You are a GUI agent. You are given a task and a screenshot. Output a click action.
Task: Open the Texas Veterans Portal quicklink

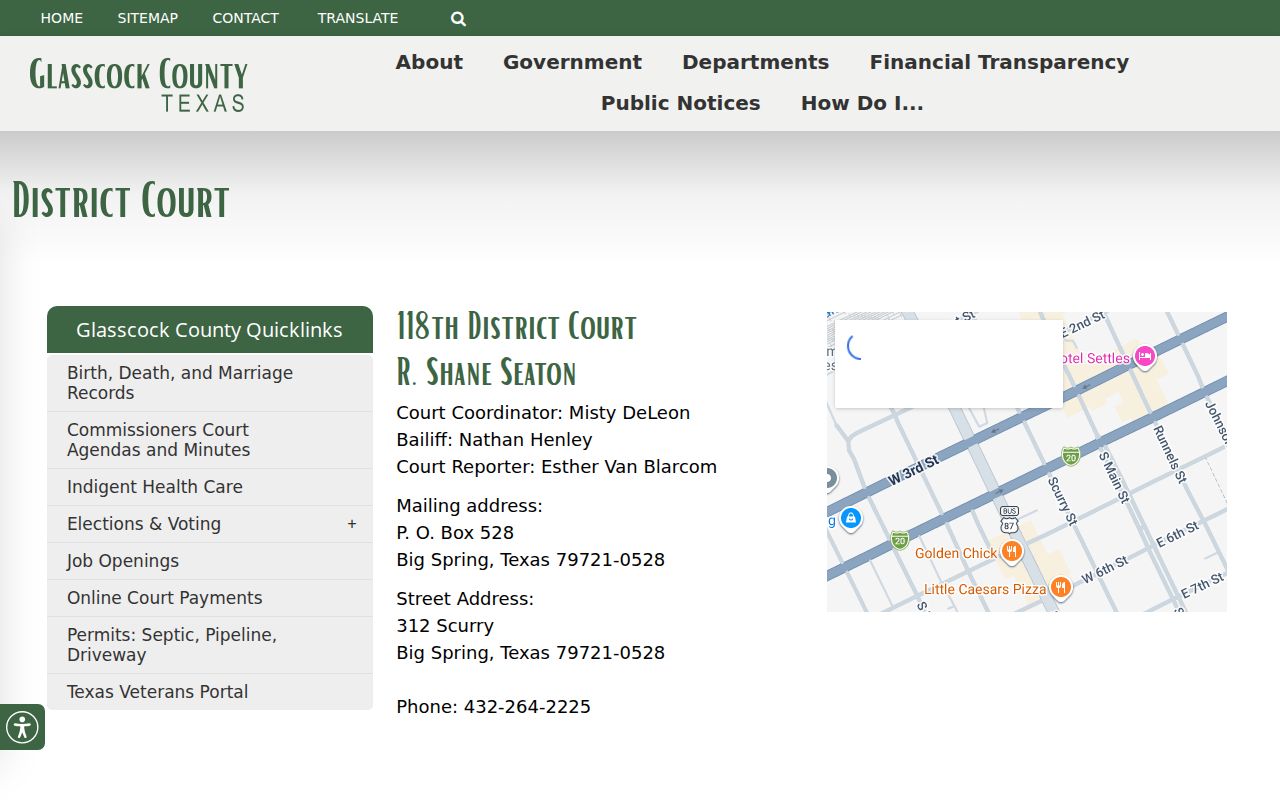point(210,692)
